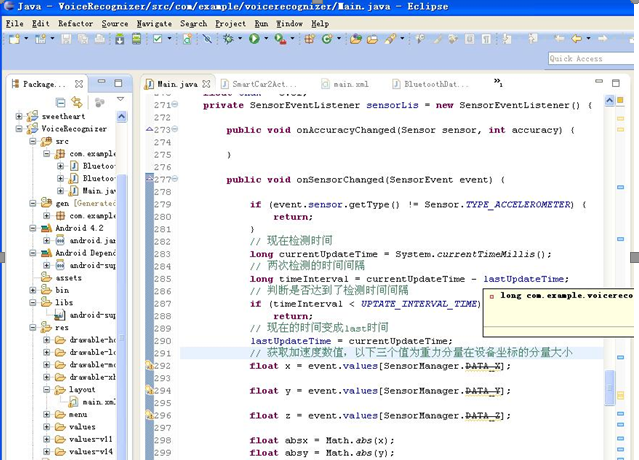Switch to BluetoothDat... editor tab
The image size is (639, 460).
tap(431, 84)
